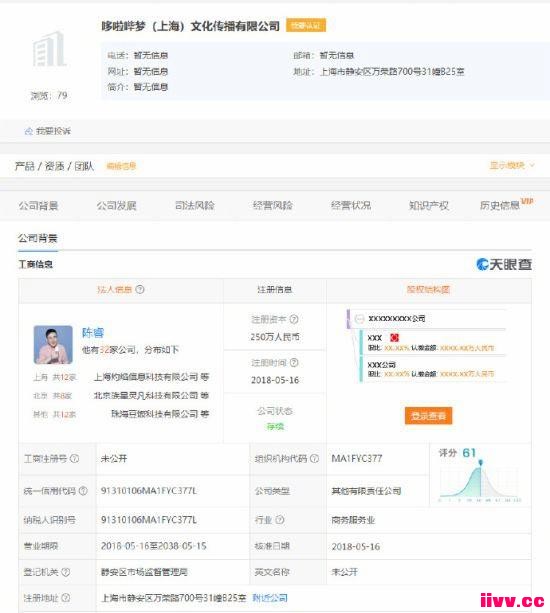Click the score 61 distribution chart
550x613 pixels.
480,482
